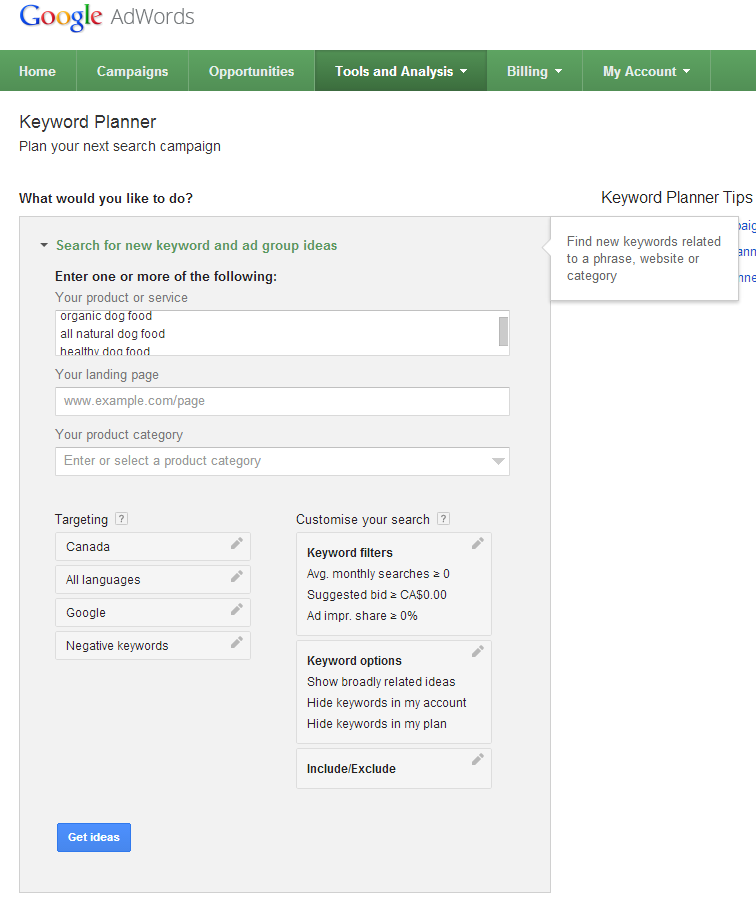Collapse Search for new keyword section triangle
This screenshot has height=907, width=756.
[44, 245]
